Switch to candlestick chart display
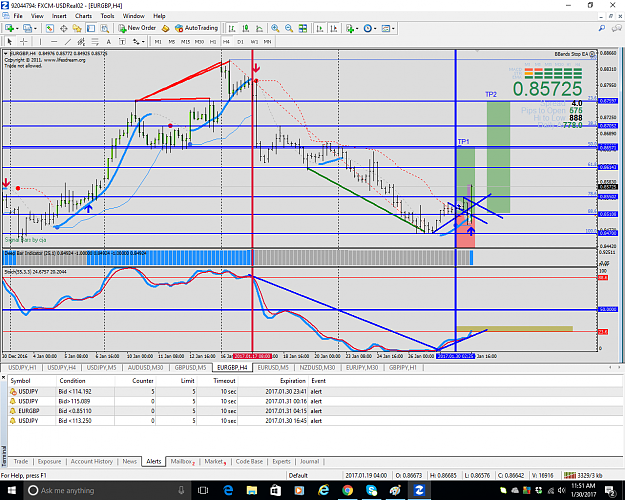Screen dimensions: 625x500 [246, 28]
